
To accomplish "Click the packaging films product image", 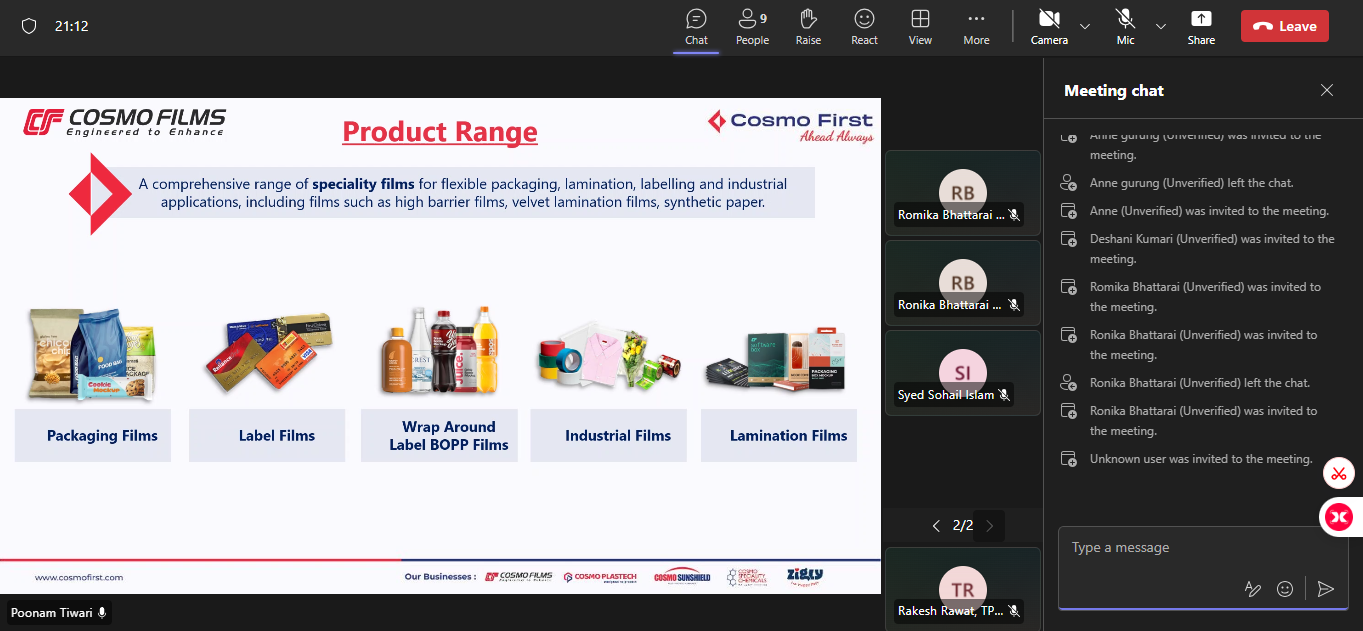I will [x=92, y=355].
